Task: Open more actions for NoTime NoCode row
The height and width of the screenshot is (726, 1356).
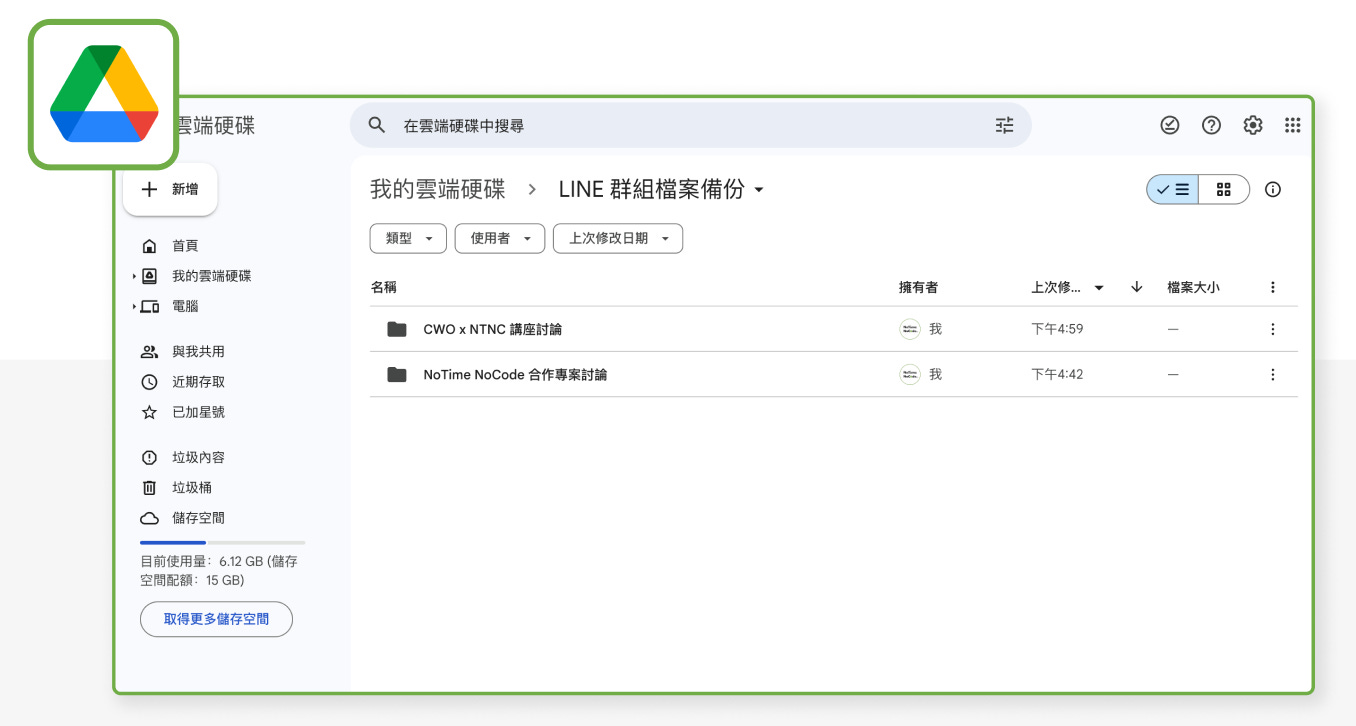Action: (x=1273, y=375)
